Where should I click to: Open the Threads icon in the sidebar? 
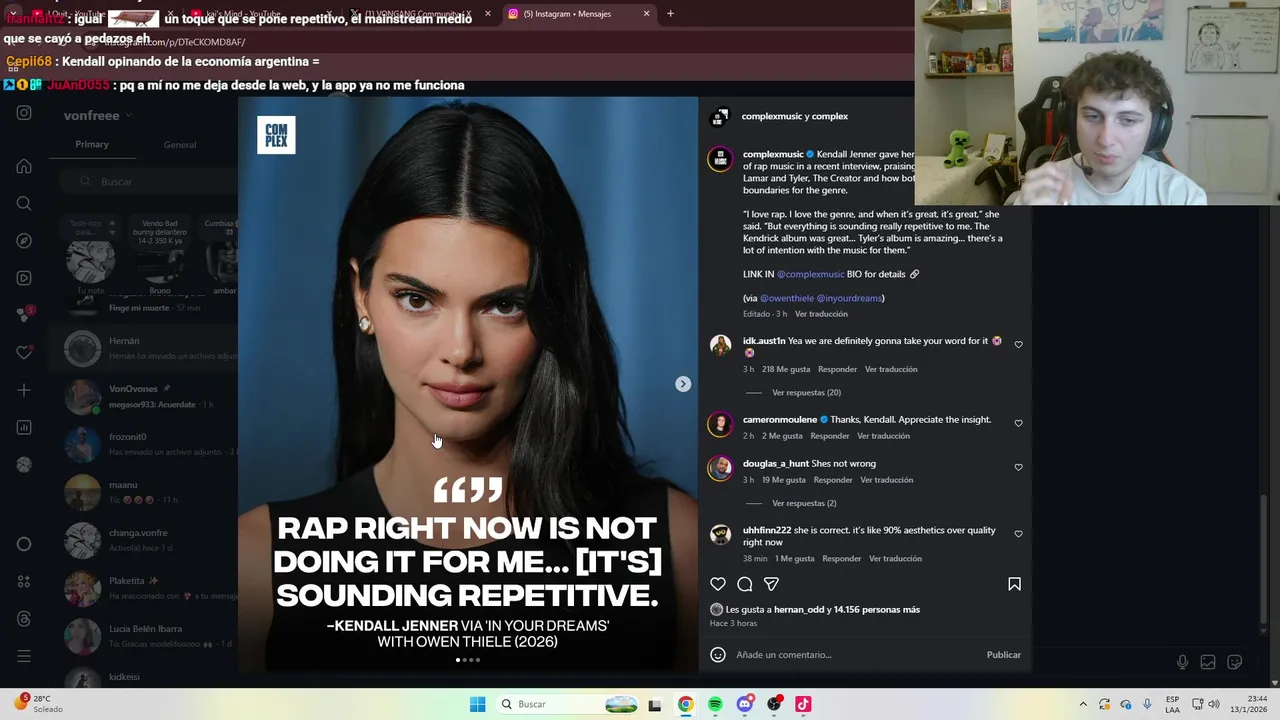click(24, 619)
